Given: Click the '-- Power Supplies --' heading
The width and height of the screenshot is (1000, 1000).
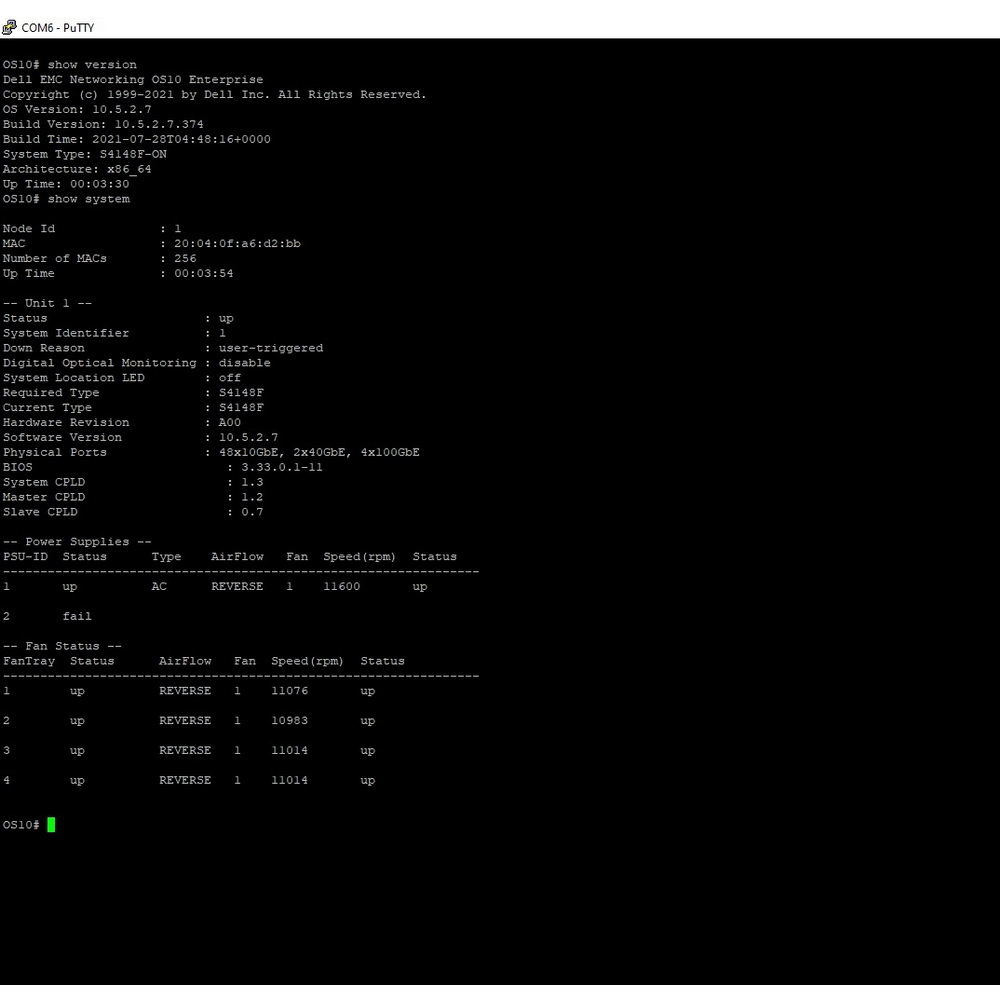Looking at the screenshot, I should 77,542.
